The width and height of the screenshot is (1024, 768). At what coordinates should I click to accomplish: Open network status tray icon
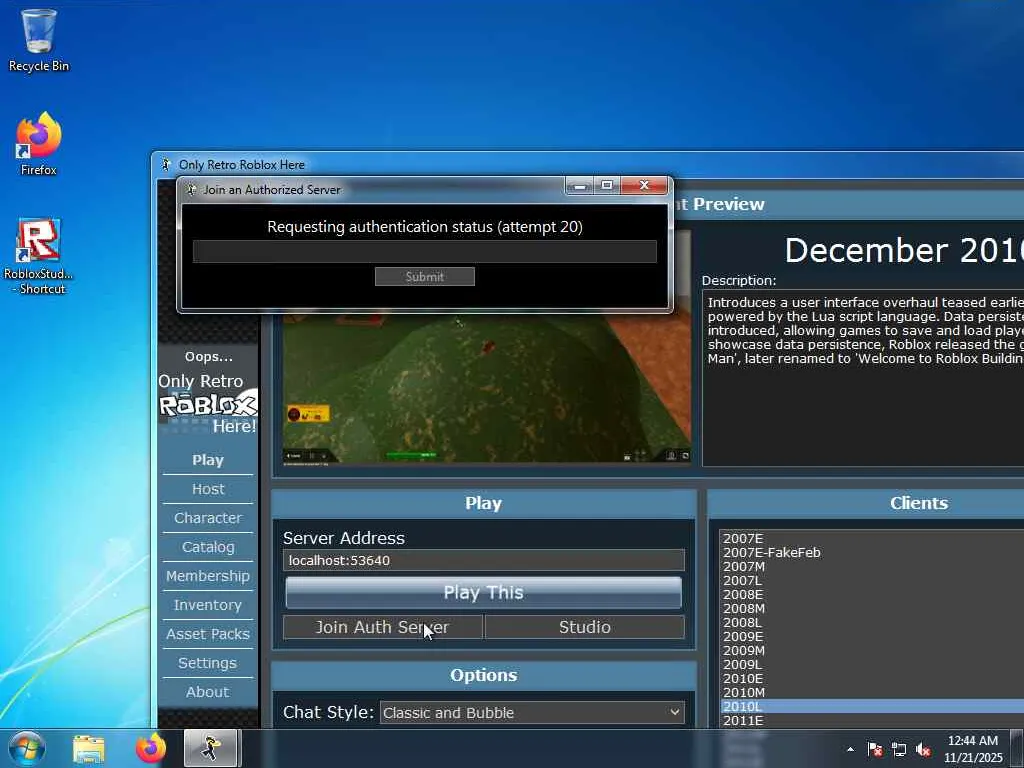pyautogui.click(x=899, y=749)
